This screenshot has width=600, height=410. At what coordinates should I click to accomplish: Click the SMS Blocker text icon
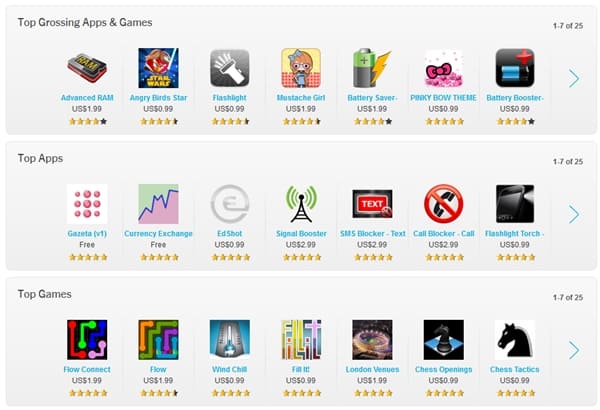tap(372, 204)
